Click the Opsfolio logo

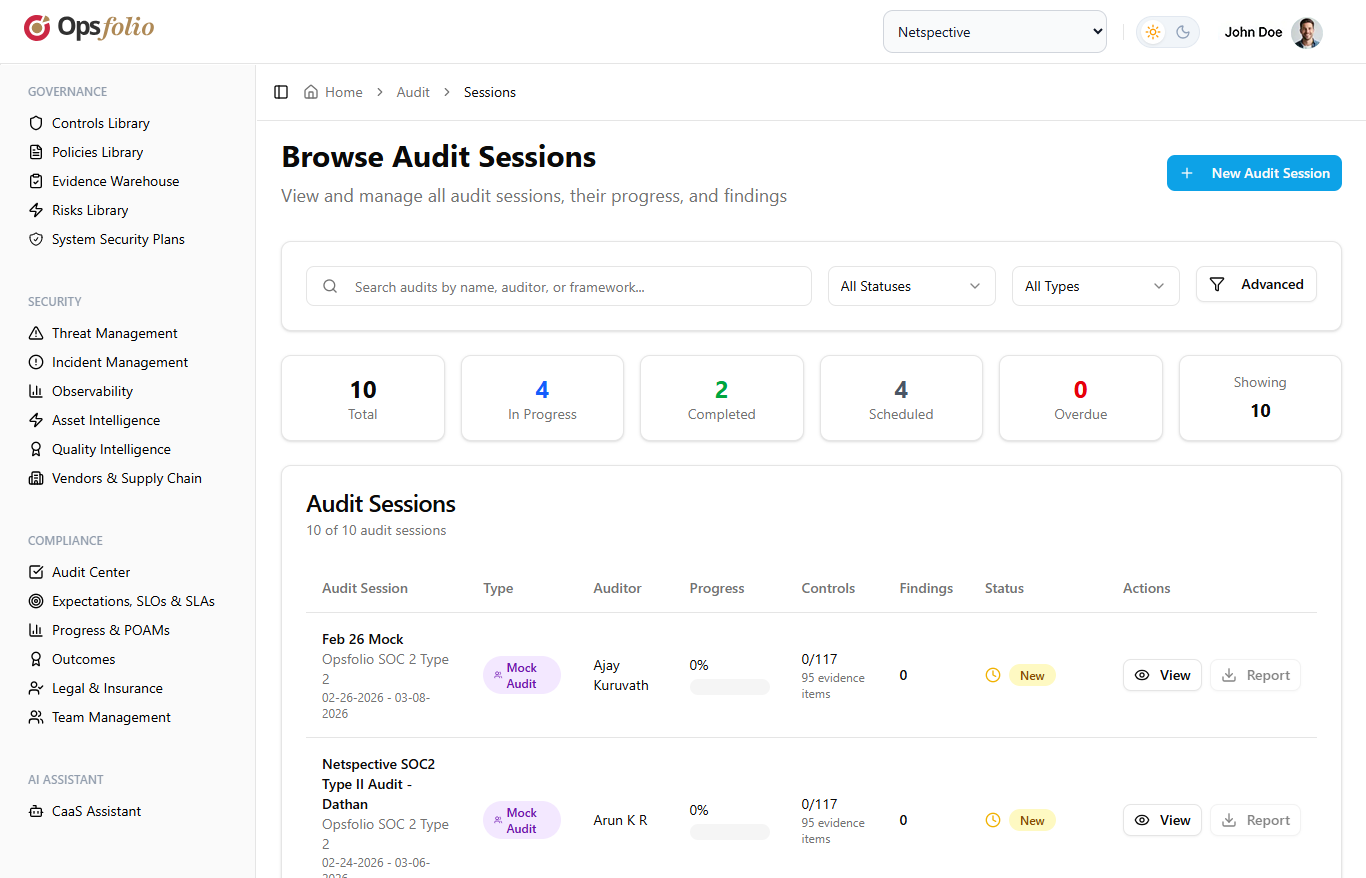tap(88, 28)
